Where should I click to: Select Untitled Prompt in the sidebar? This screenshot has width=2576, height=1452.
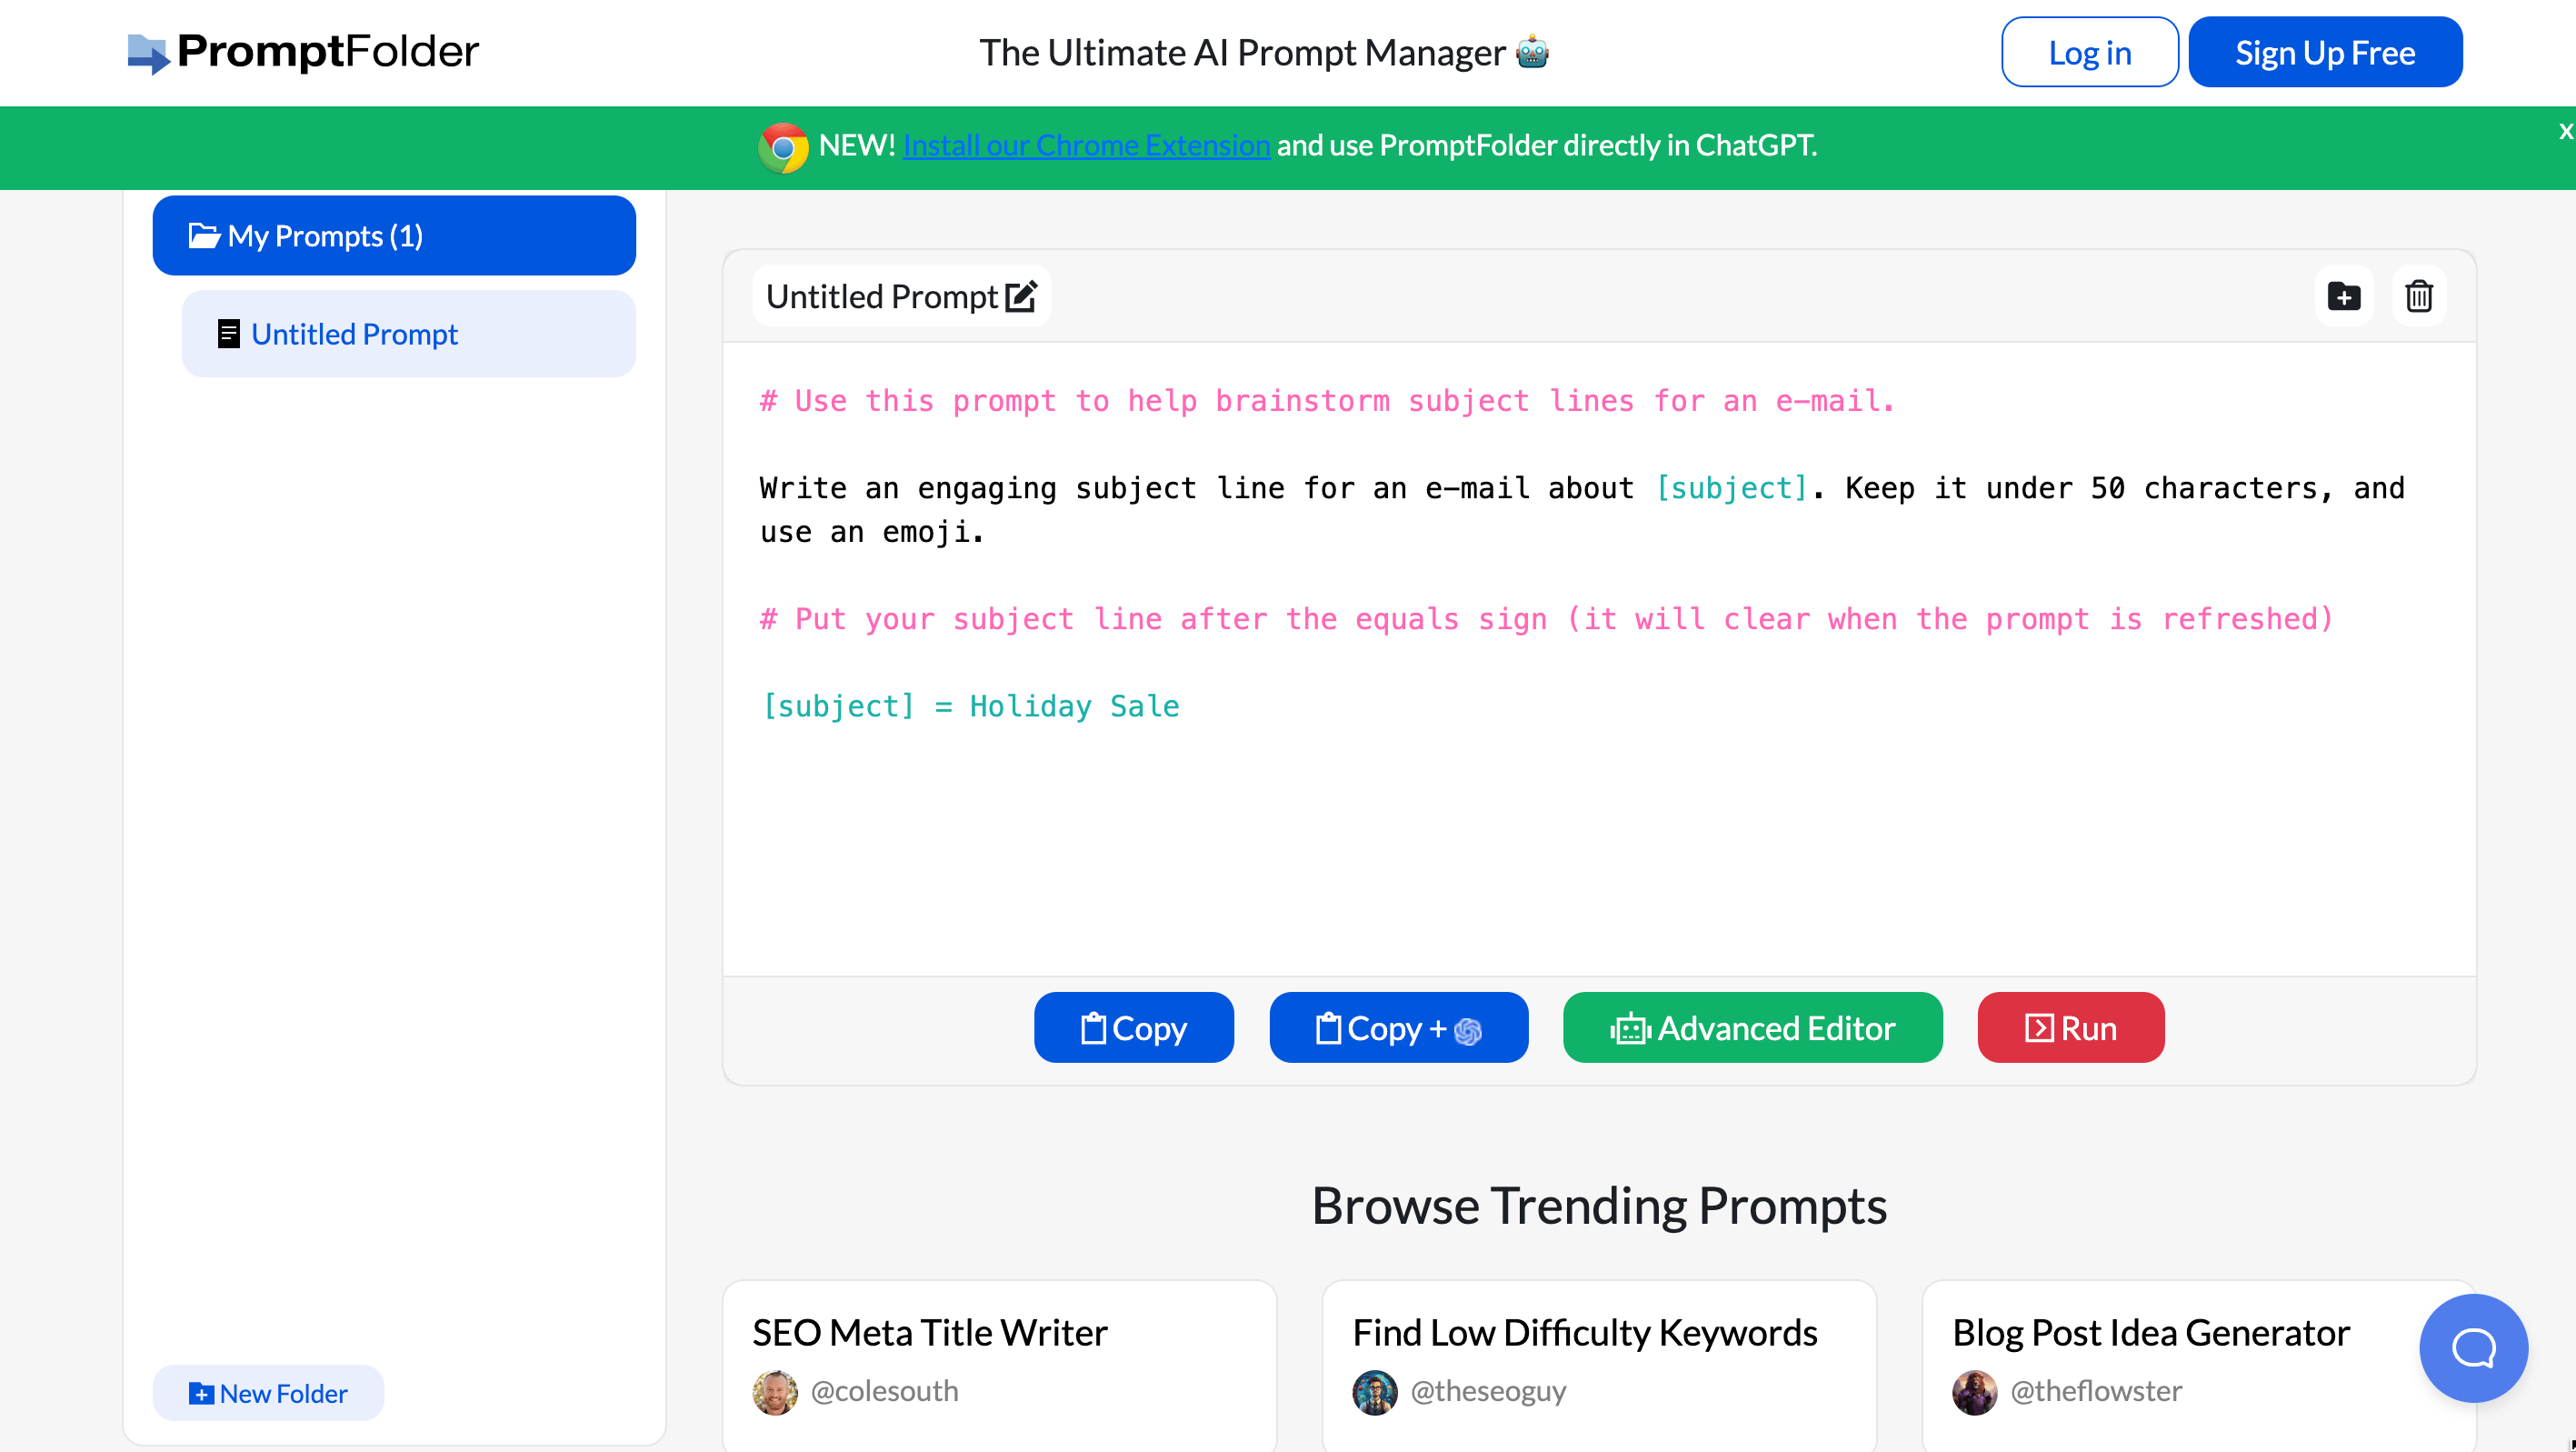click(408, 334)
